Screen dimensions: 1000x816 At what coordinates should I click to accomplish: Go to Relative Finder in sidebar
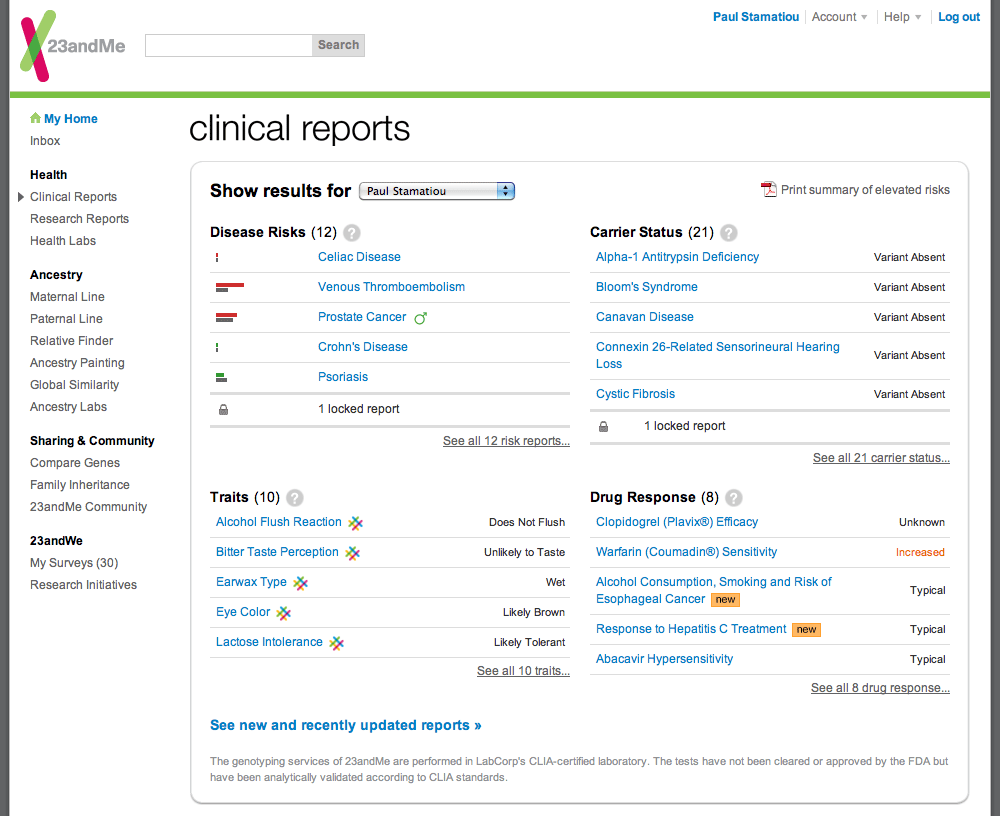pyautogui.click(x=71, y=341)
